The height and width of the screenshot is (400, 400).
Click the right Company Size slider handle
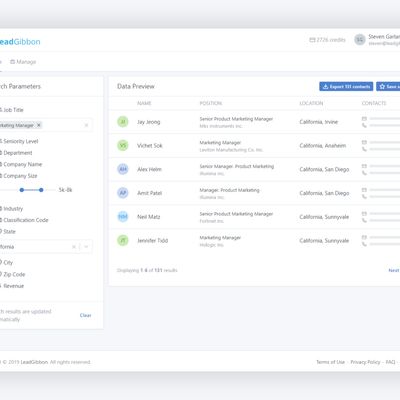[x=41, y=190]
